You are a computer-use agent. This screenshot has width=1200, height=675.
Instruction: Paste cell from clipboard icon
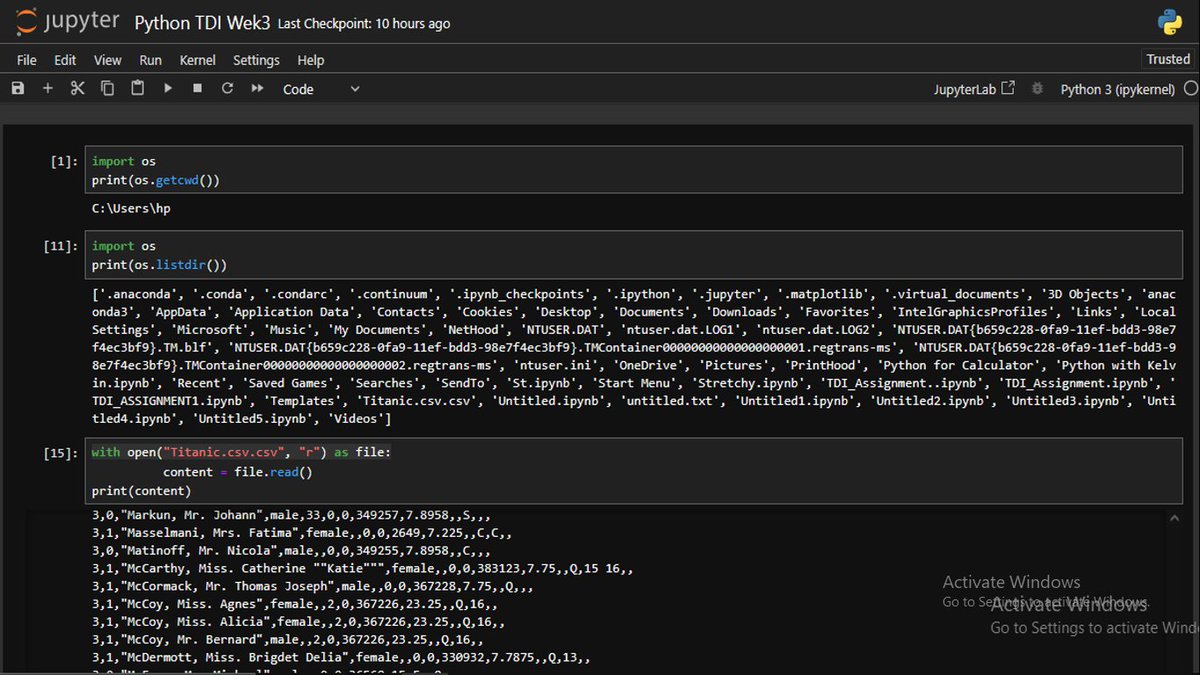[x=137, y=89]
